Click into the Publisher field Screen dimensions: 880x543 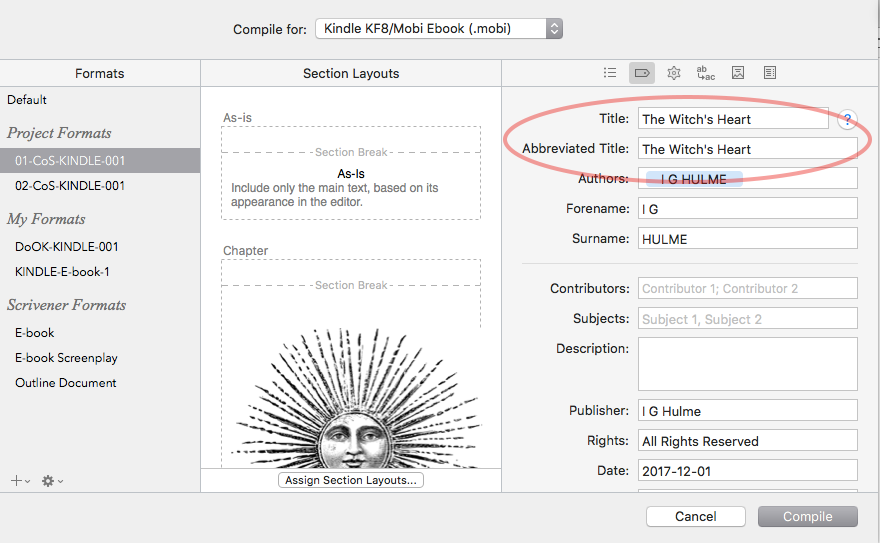point(748,411)
